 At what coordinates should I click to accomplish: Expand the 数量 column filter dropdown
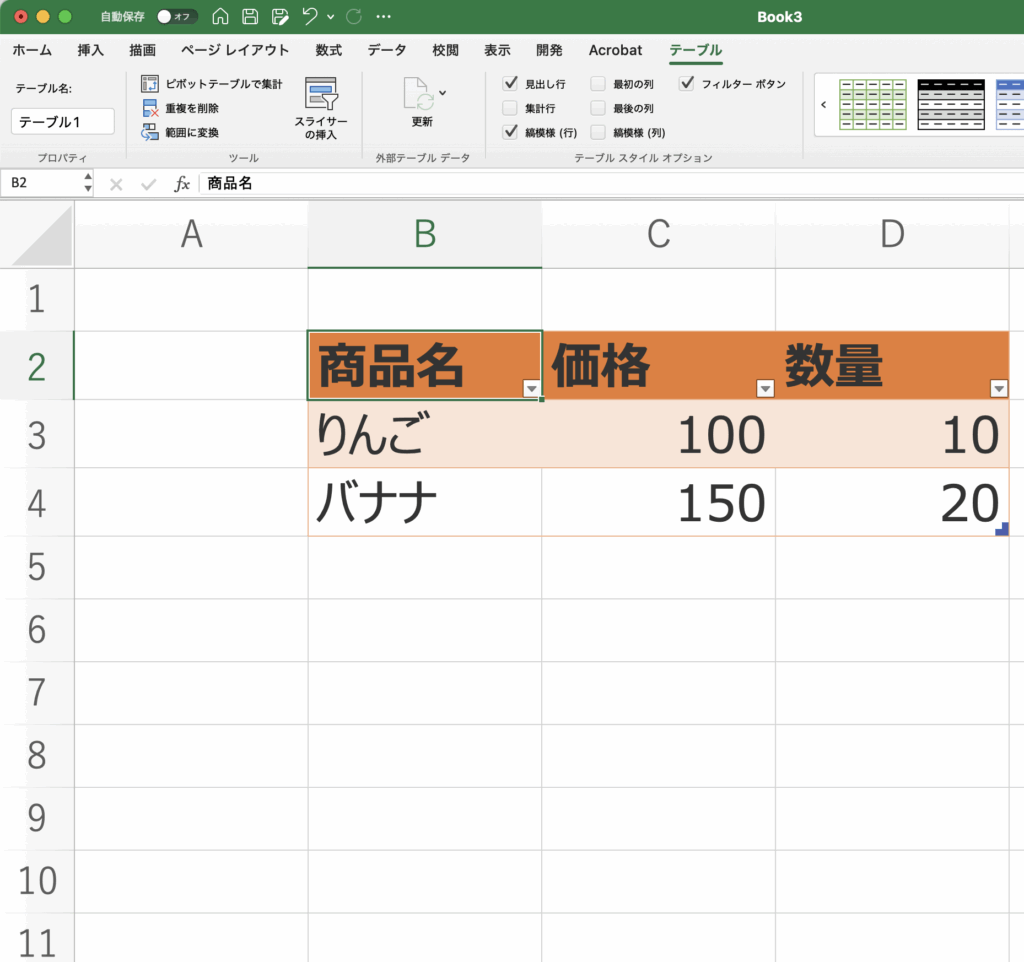[997, 389]
